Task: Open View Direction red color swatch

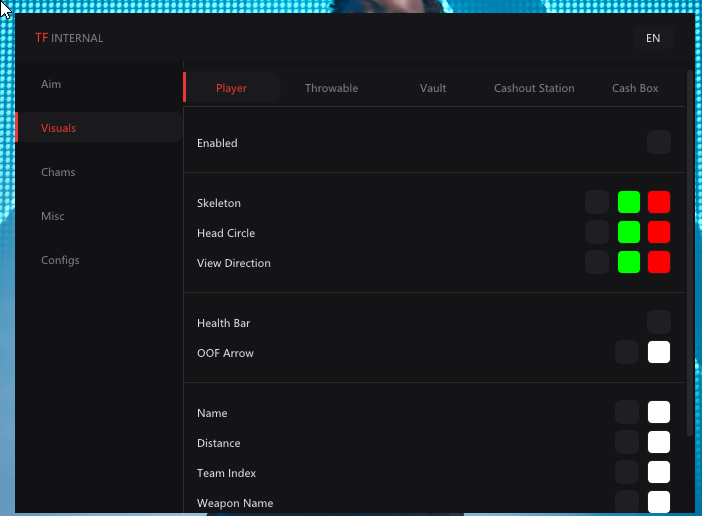Action: pos(659,262)
